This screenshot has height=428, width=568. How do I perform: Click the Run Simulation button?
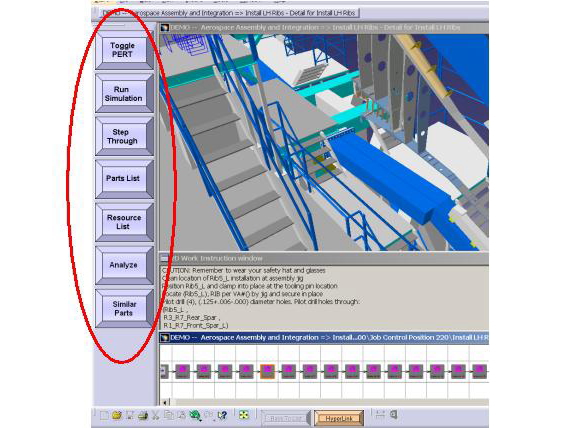pyautogui.click(x=124, y=93)
